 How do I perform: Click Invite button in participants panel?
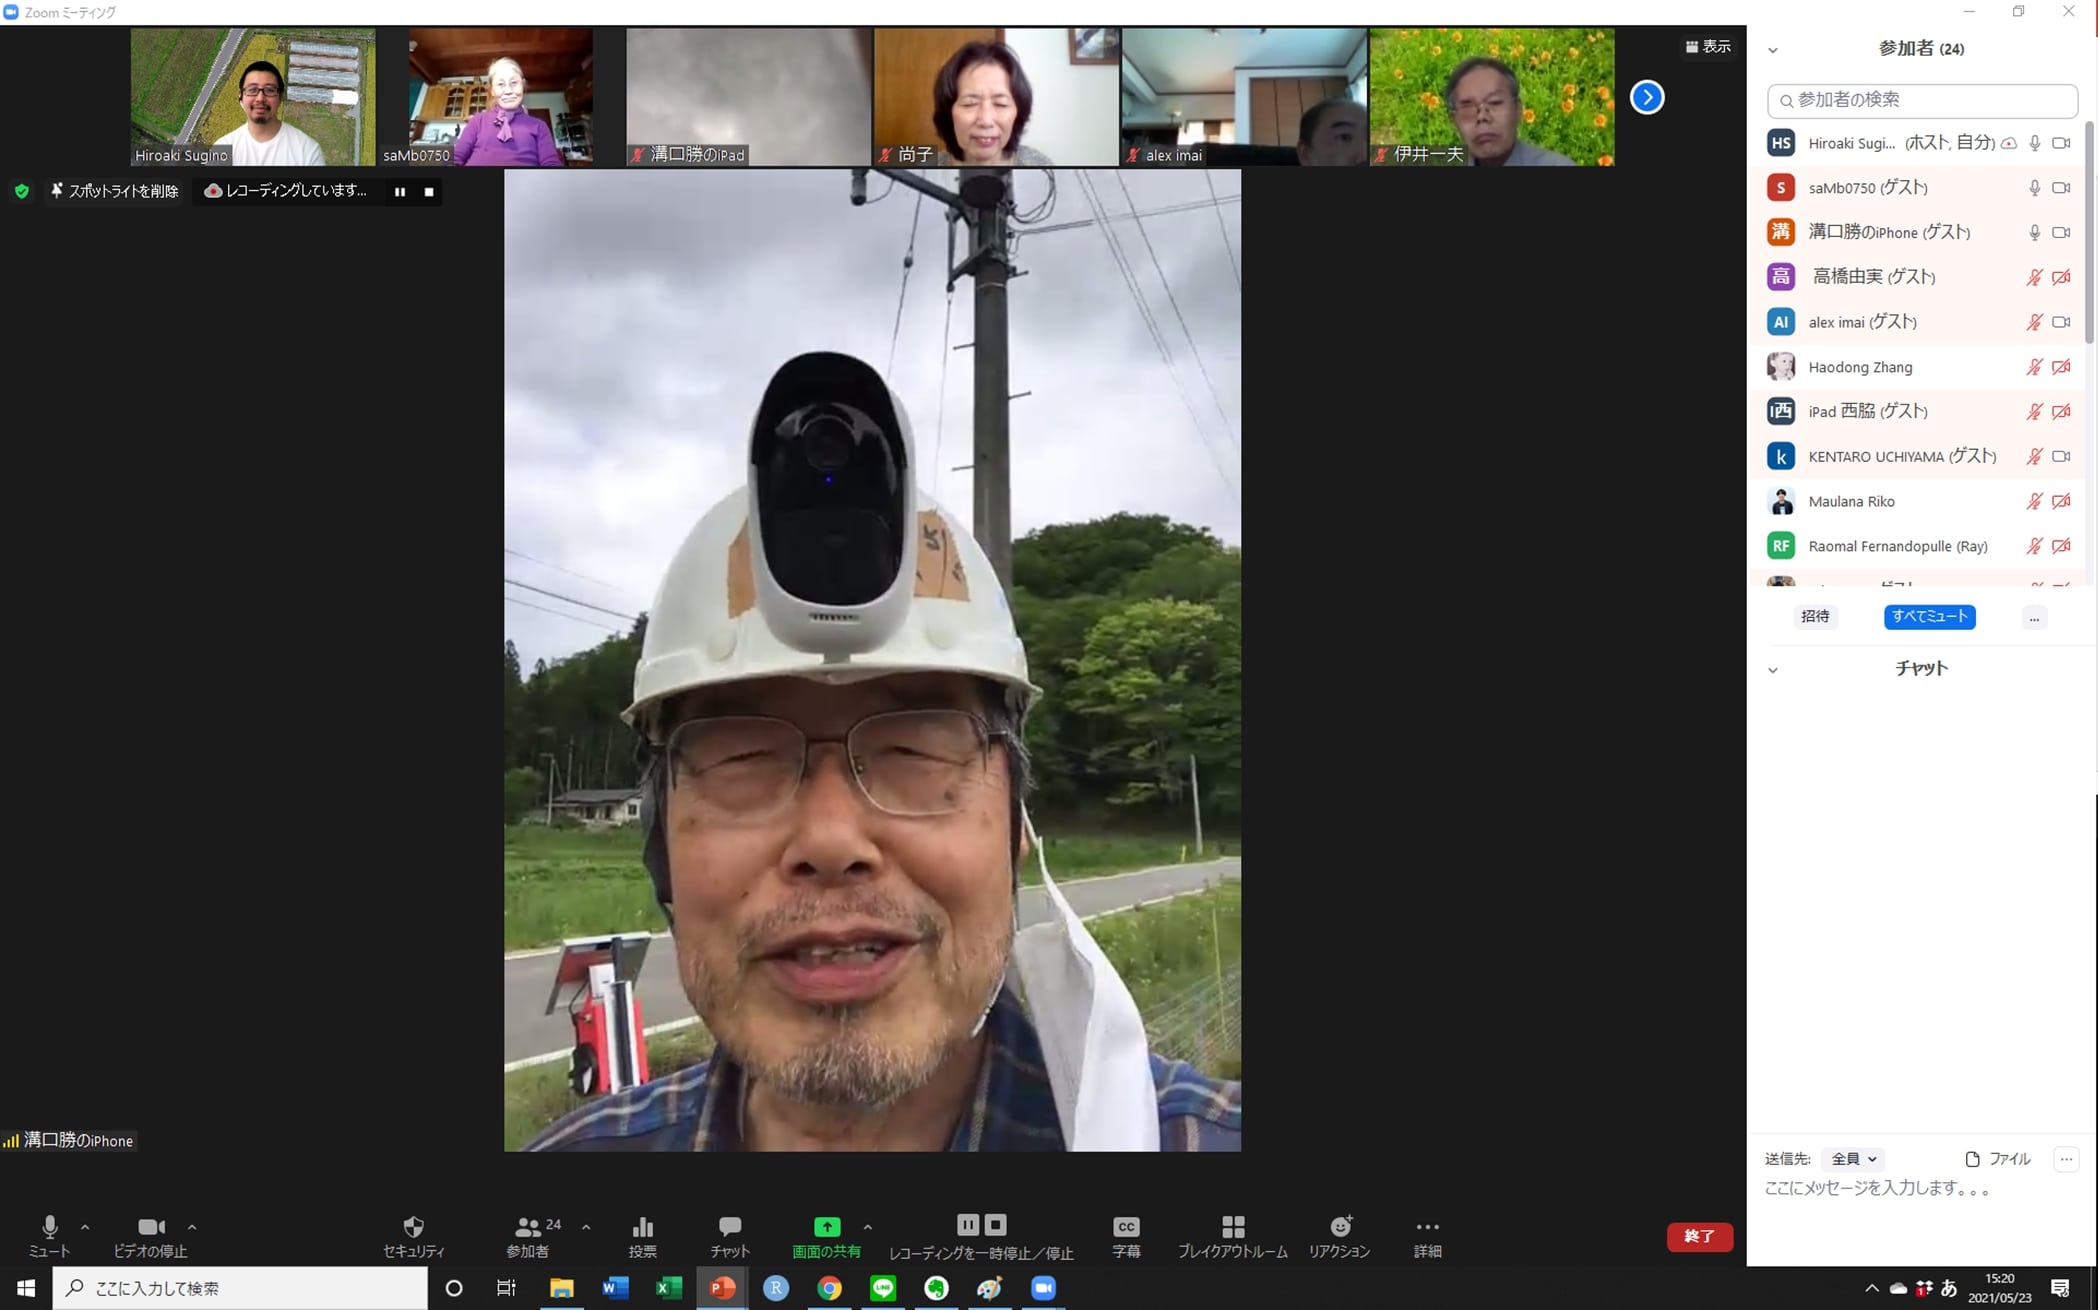tap(1815, 616)
